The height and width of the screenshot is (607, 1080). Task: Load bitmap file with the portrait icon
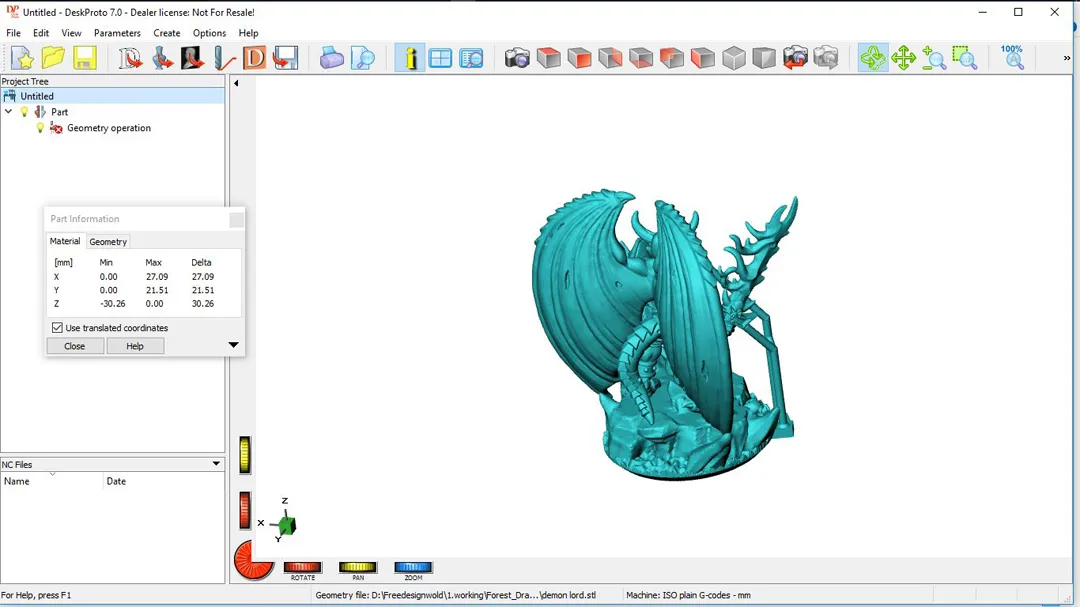point(192,58)
